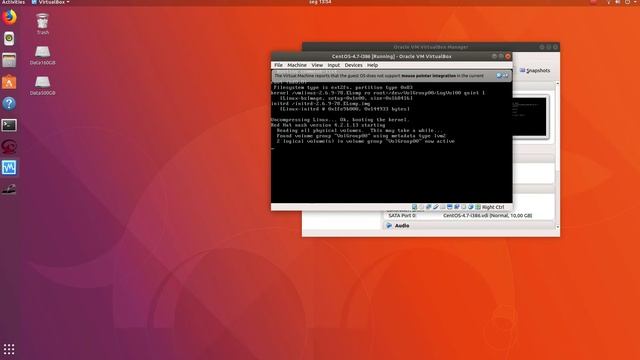The width and height of the screenshot is (640, 360).
Task: Launch Terminal from the dock
Action: tap(9, 125)
